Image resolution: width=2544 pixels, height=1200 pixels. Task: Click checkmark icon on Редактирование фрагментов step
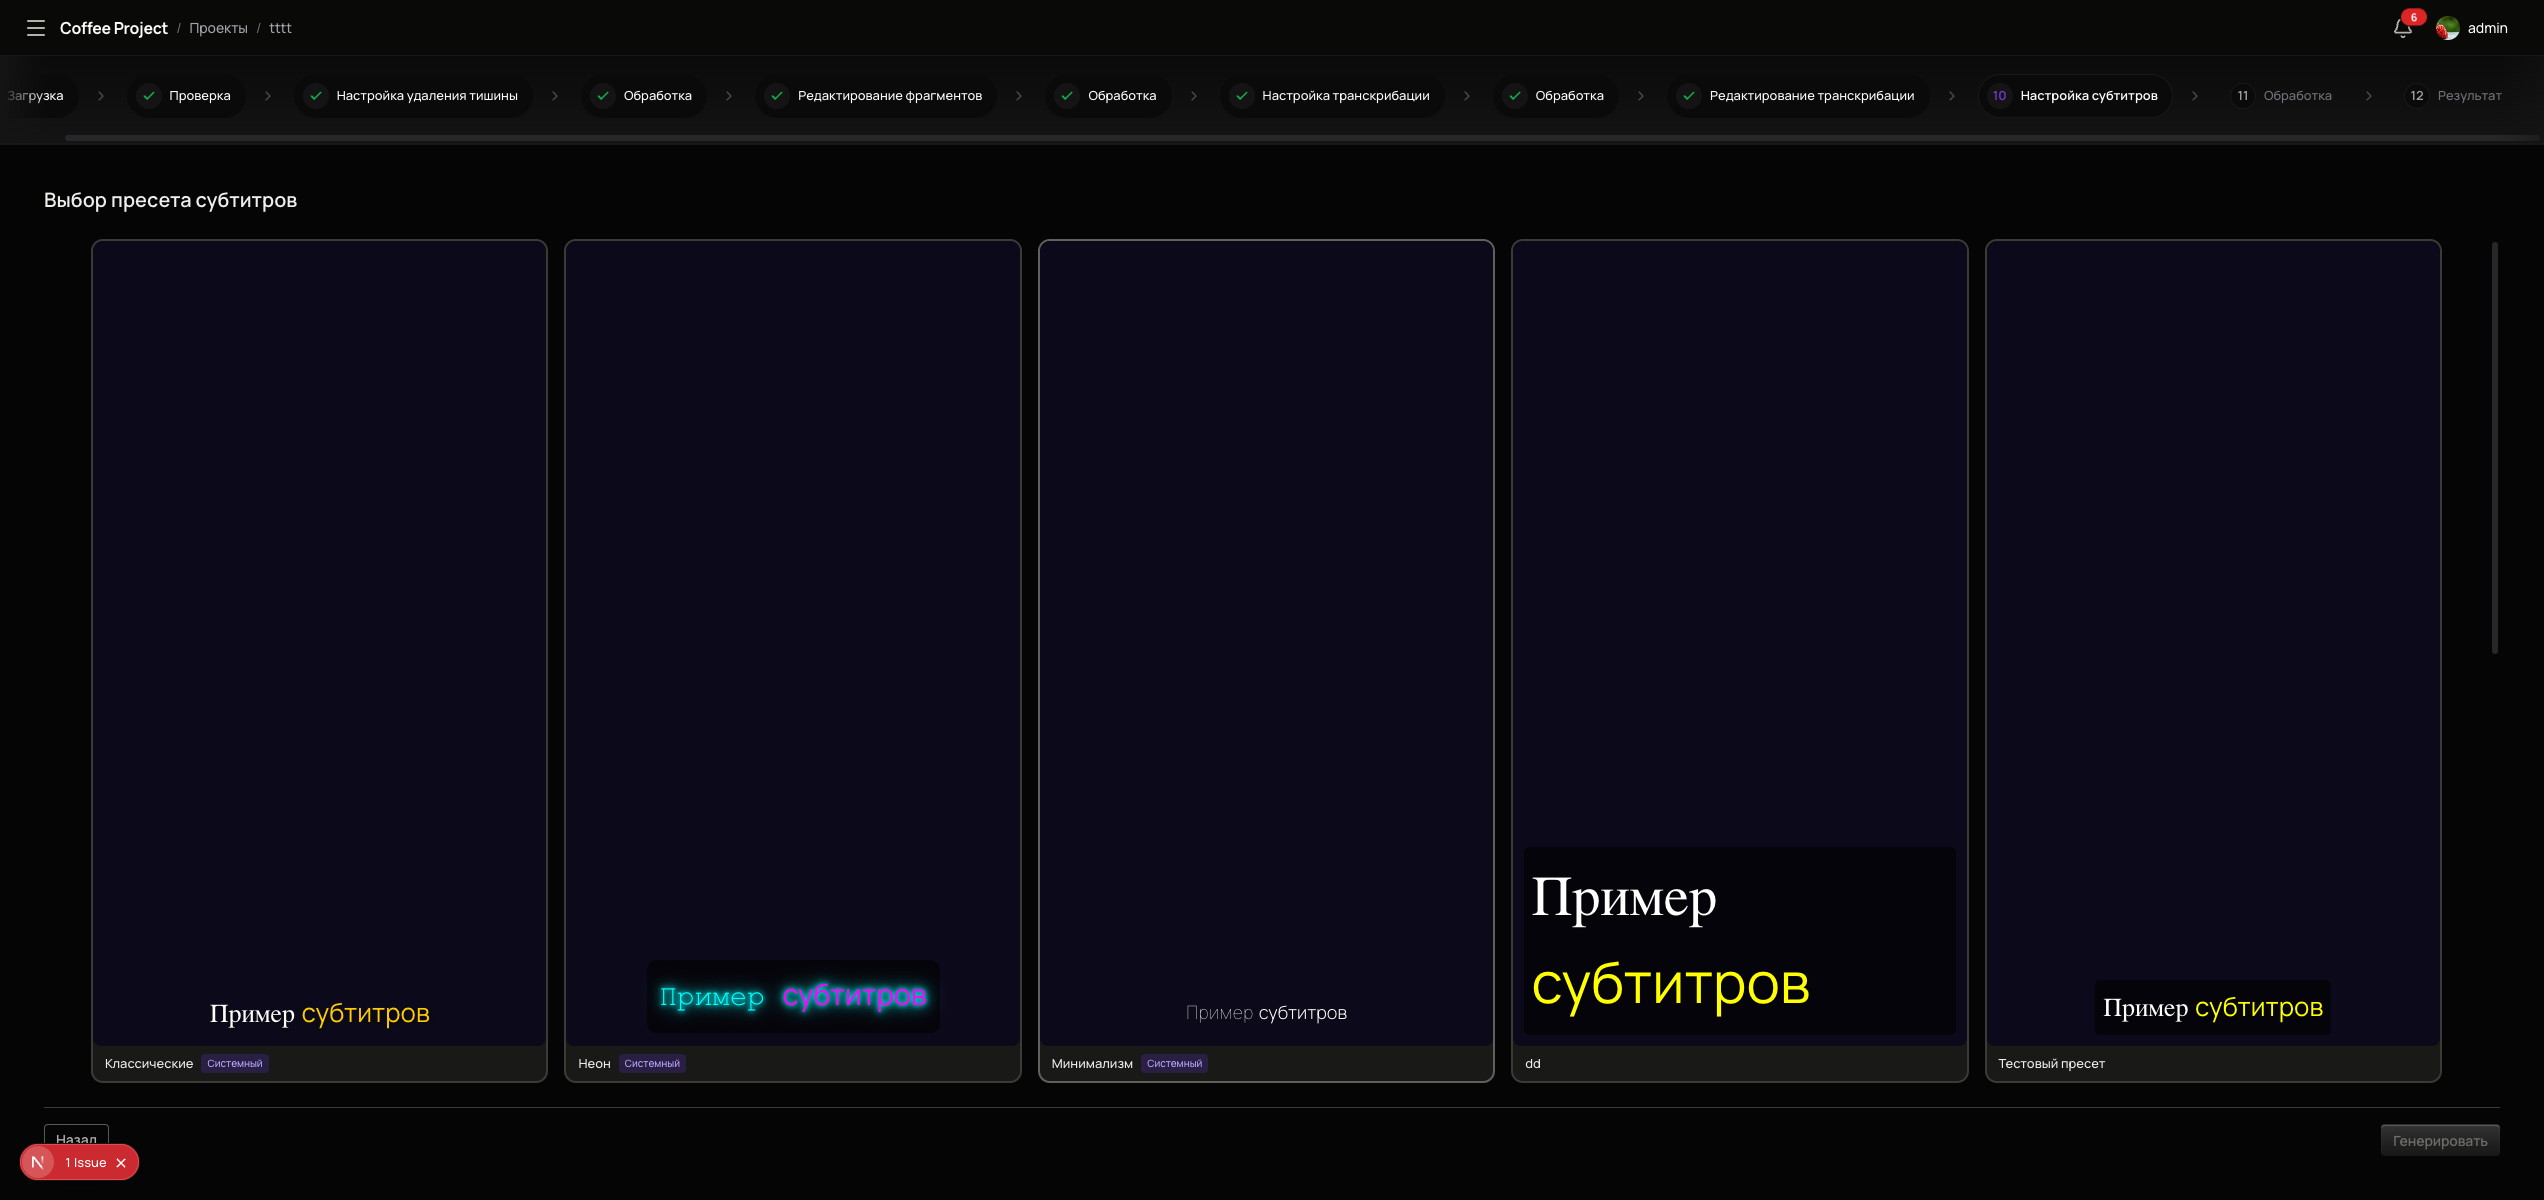(777, 96)
